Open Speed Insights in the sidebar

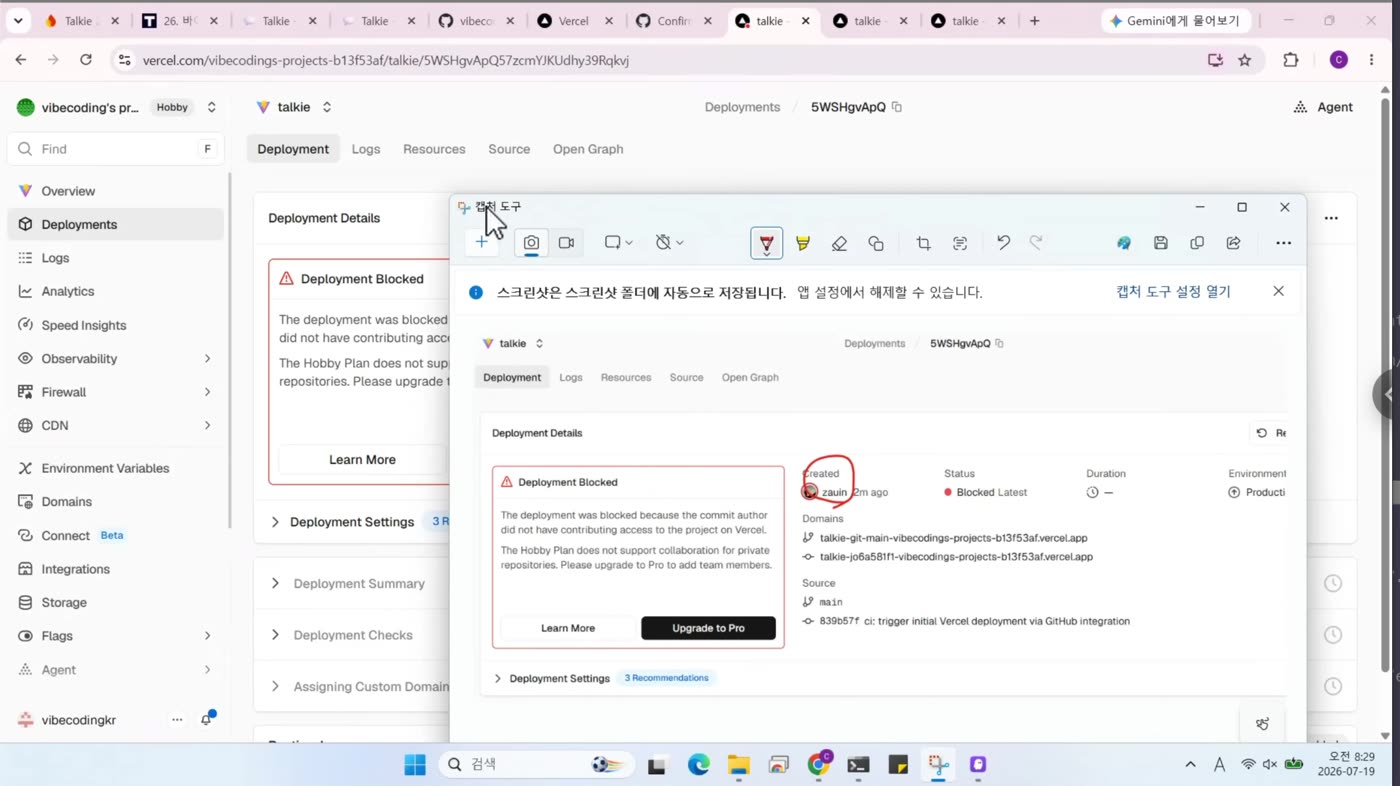[116, 325]
